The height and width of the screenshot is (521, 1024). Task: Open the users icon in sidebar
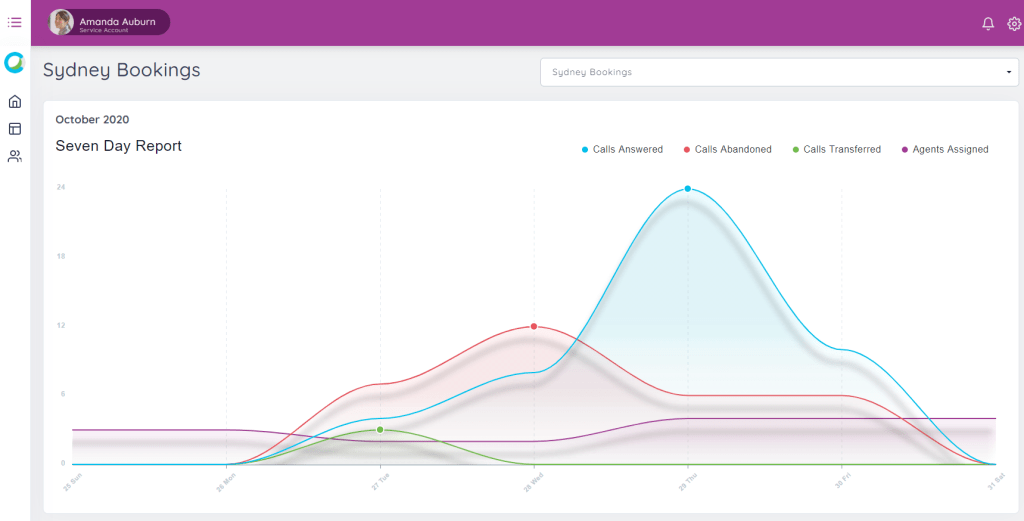[15, 156]
